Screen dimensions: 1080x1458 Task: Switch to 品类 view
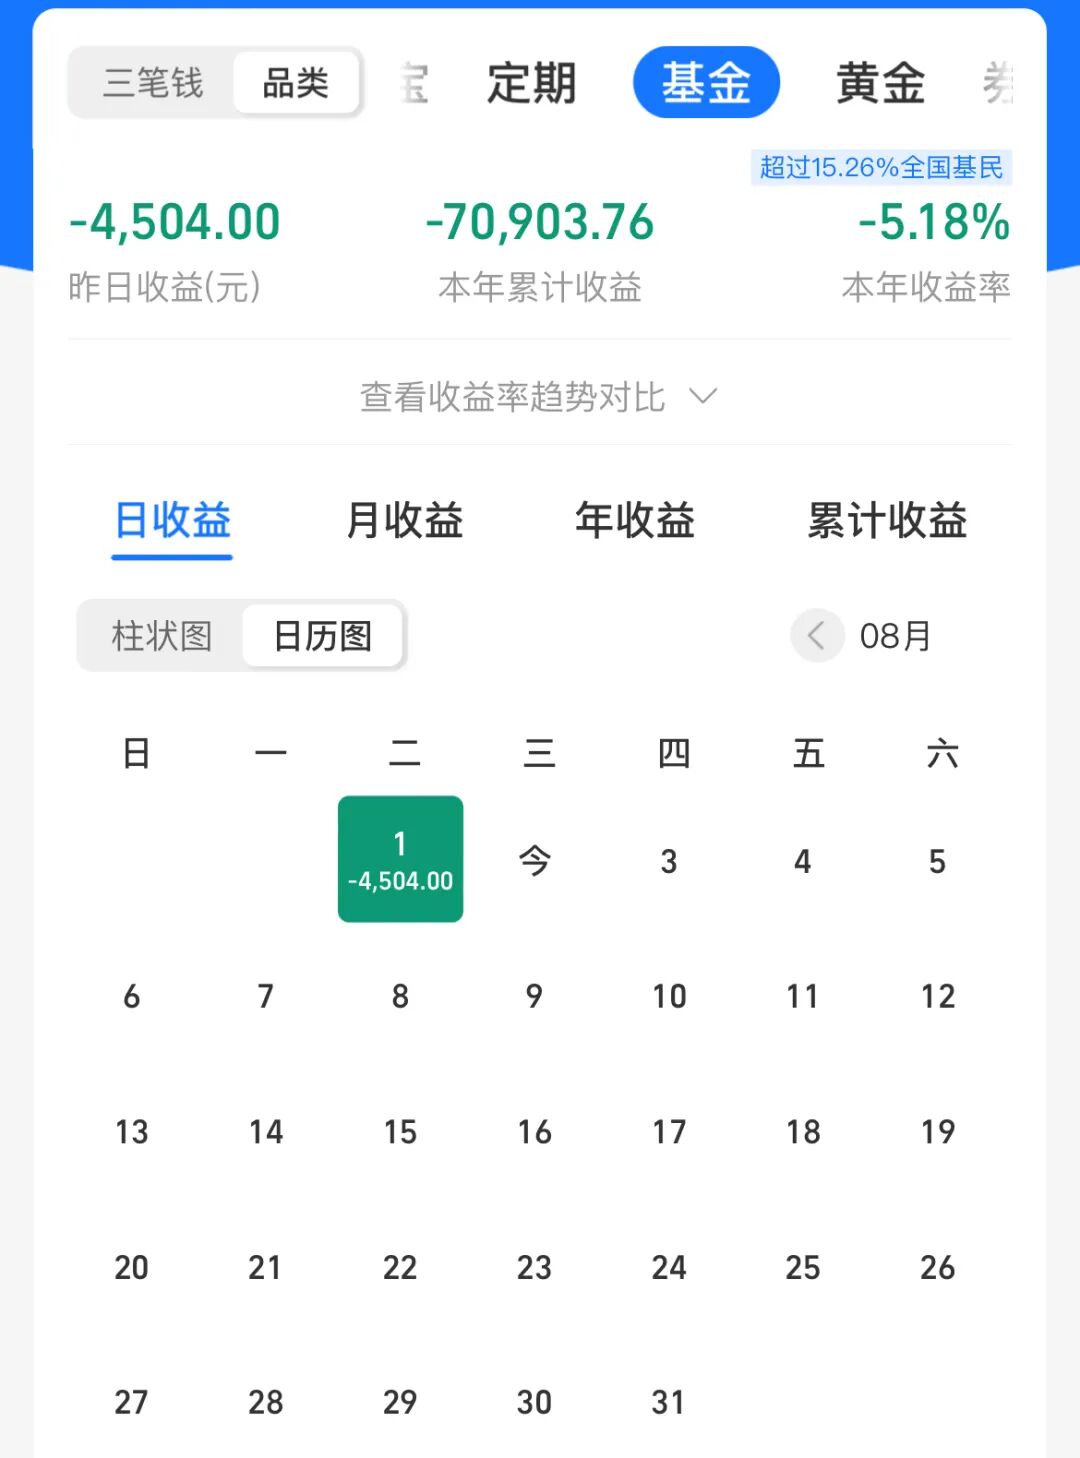point(296,83)
